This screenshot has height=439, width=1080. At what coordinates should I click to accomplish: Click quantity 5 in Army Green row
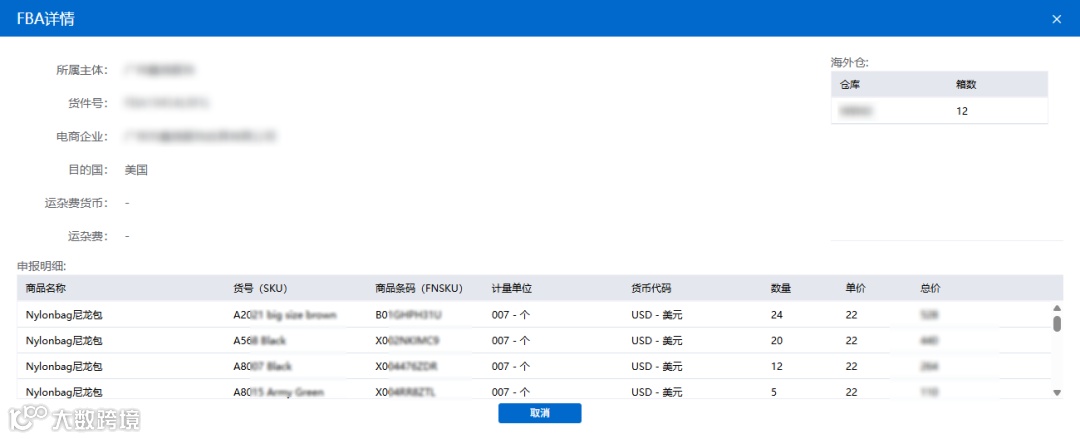tap(774, 391)
